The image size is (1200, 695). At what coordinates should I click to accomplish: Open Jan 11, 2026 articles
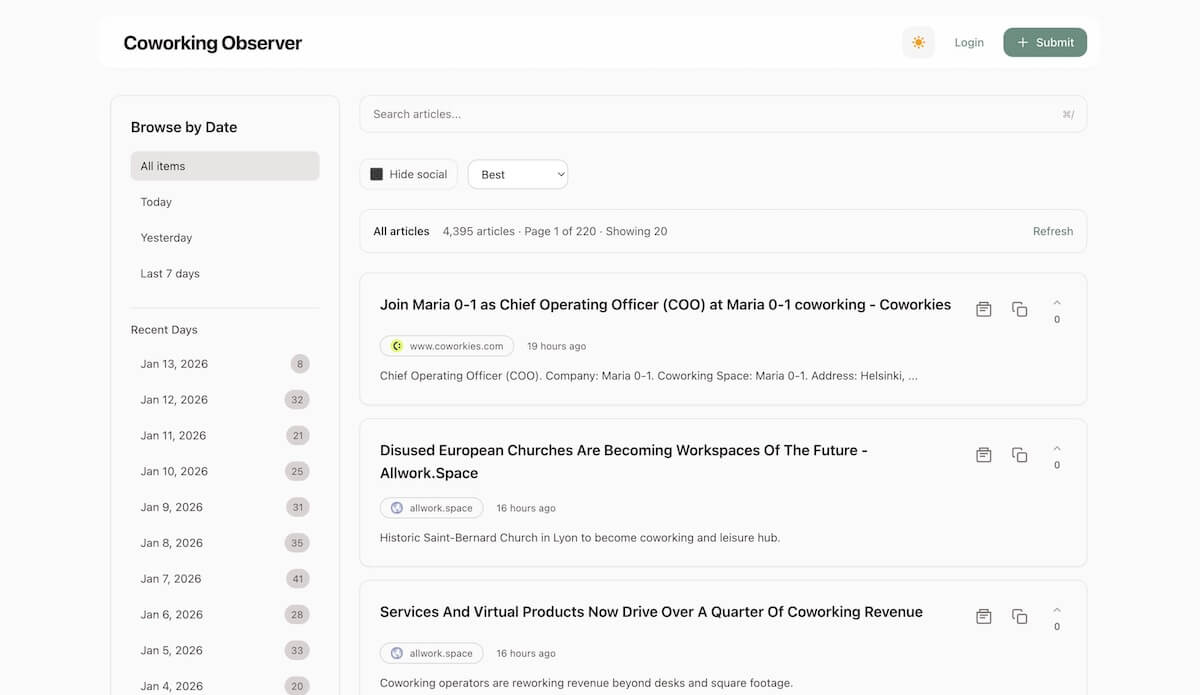point(225,436)
